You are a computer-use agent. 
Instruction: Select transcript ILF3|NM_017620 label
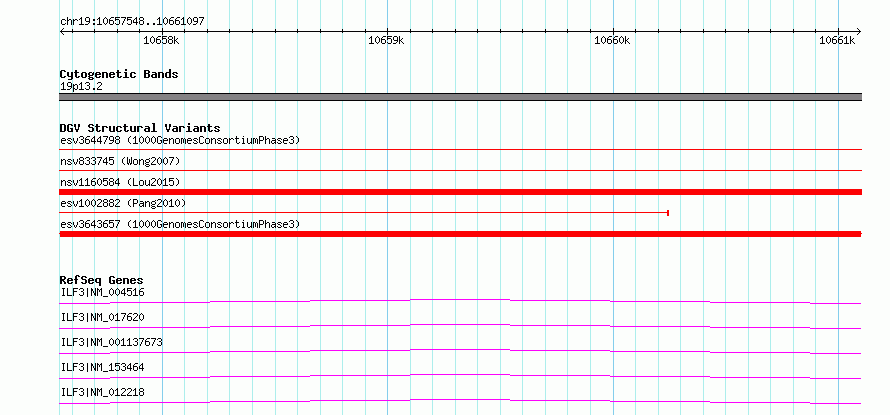[x=103, y=317]
